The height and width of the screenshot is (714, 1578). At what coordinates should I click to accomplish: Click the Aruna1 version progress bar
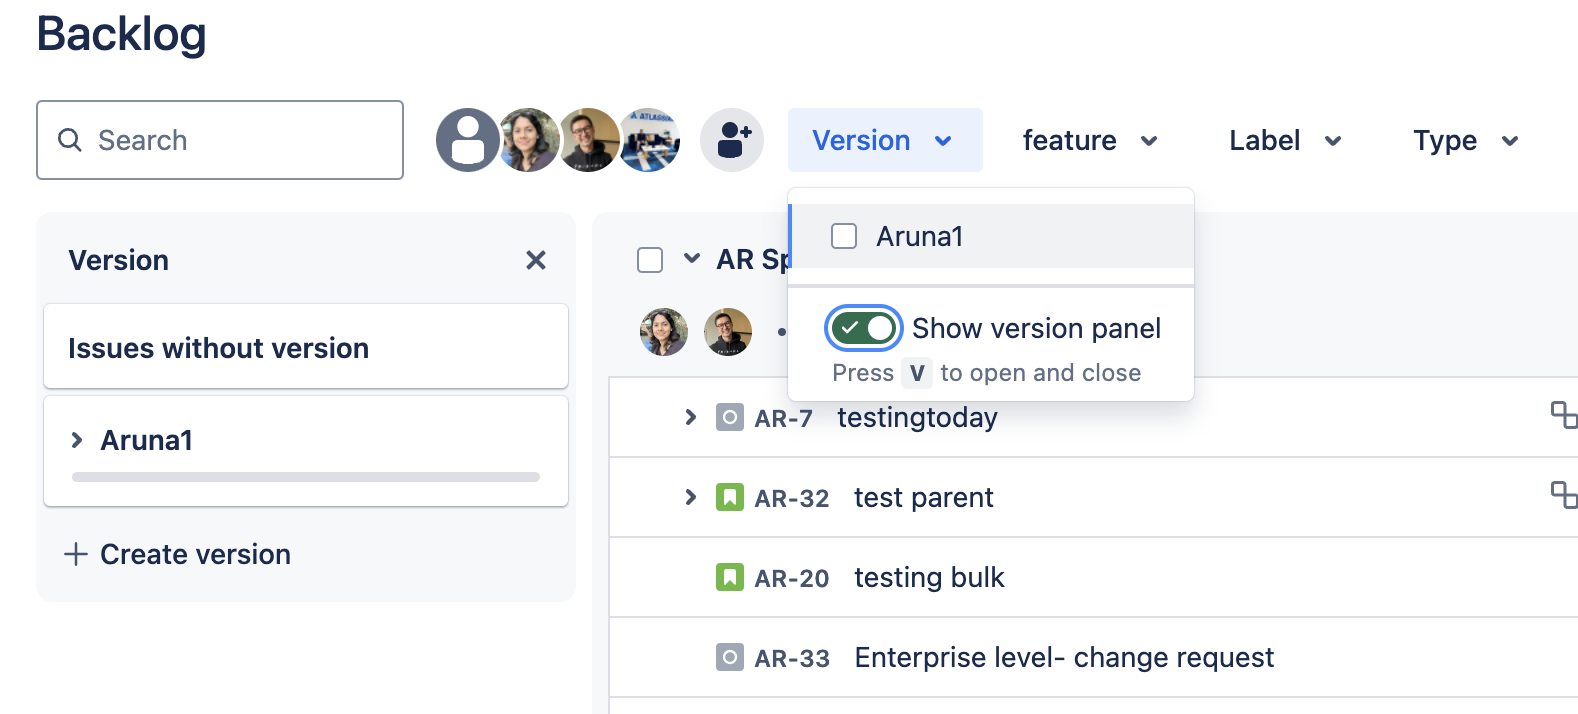pyautogui.click(x=306, y=477)
